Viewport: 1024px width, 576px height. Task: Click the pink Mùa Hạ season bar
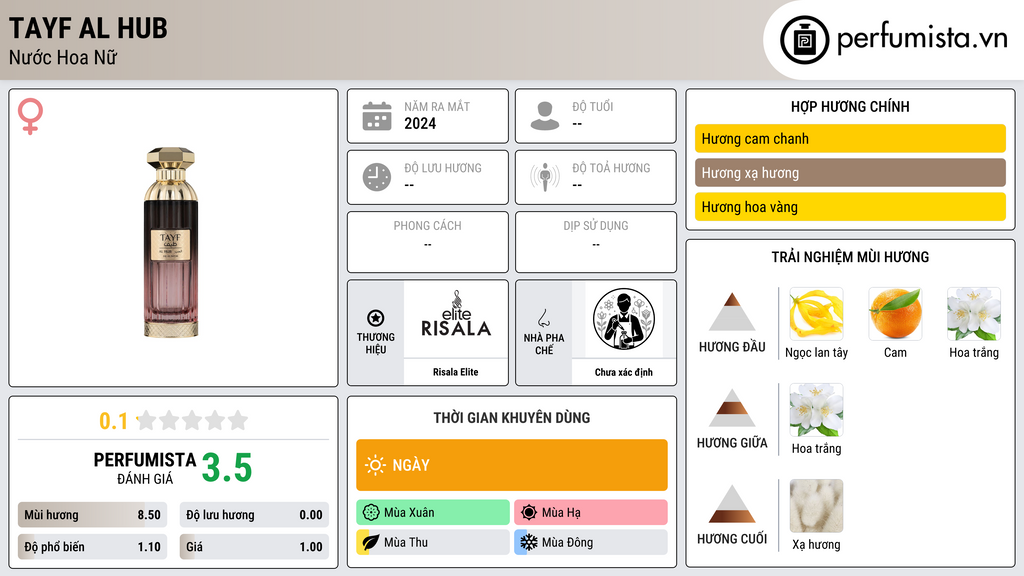(x=591, y=513)
